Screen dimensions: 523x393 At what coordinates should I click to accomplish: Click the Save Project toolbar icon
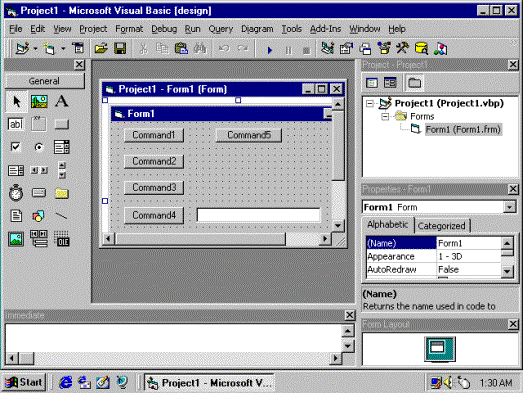click(120, 48)
